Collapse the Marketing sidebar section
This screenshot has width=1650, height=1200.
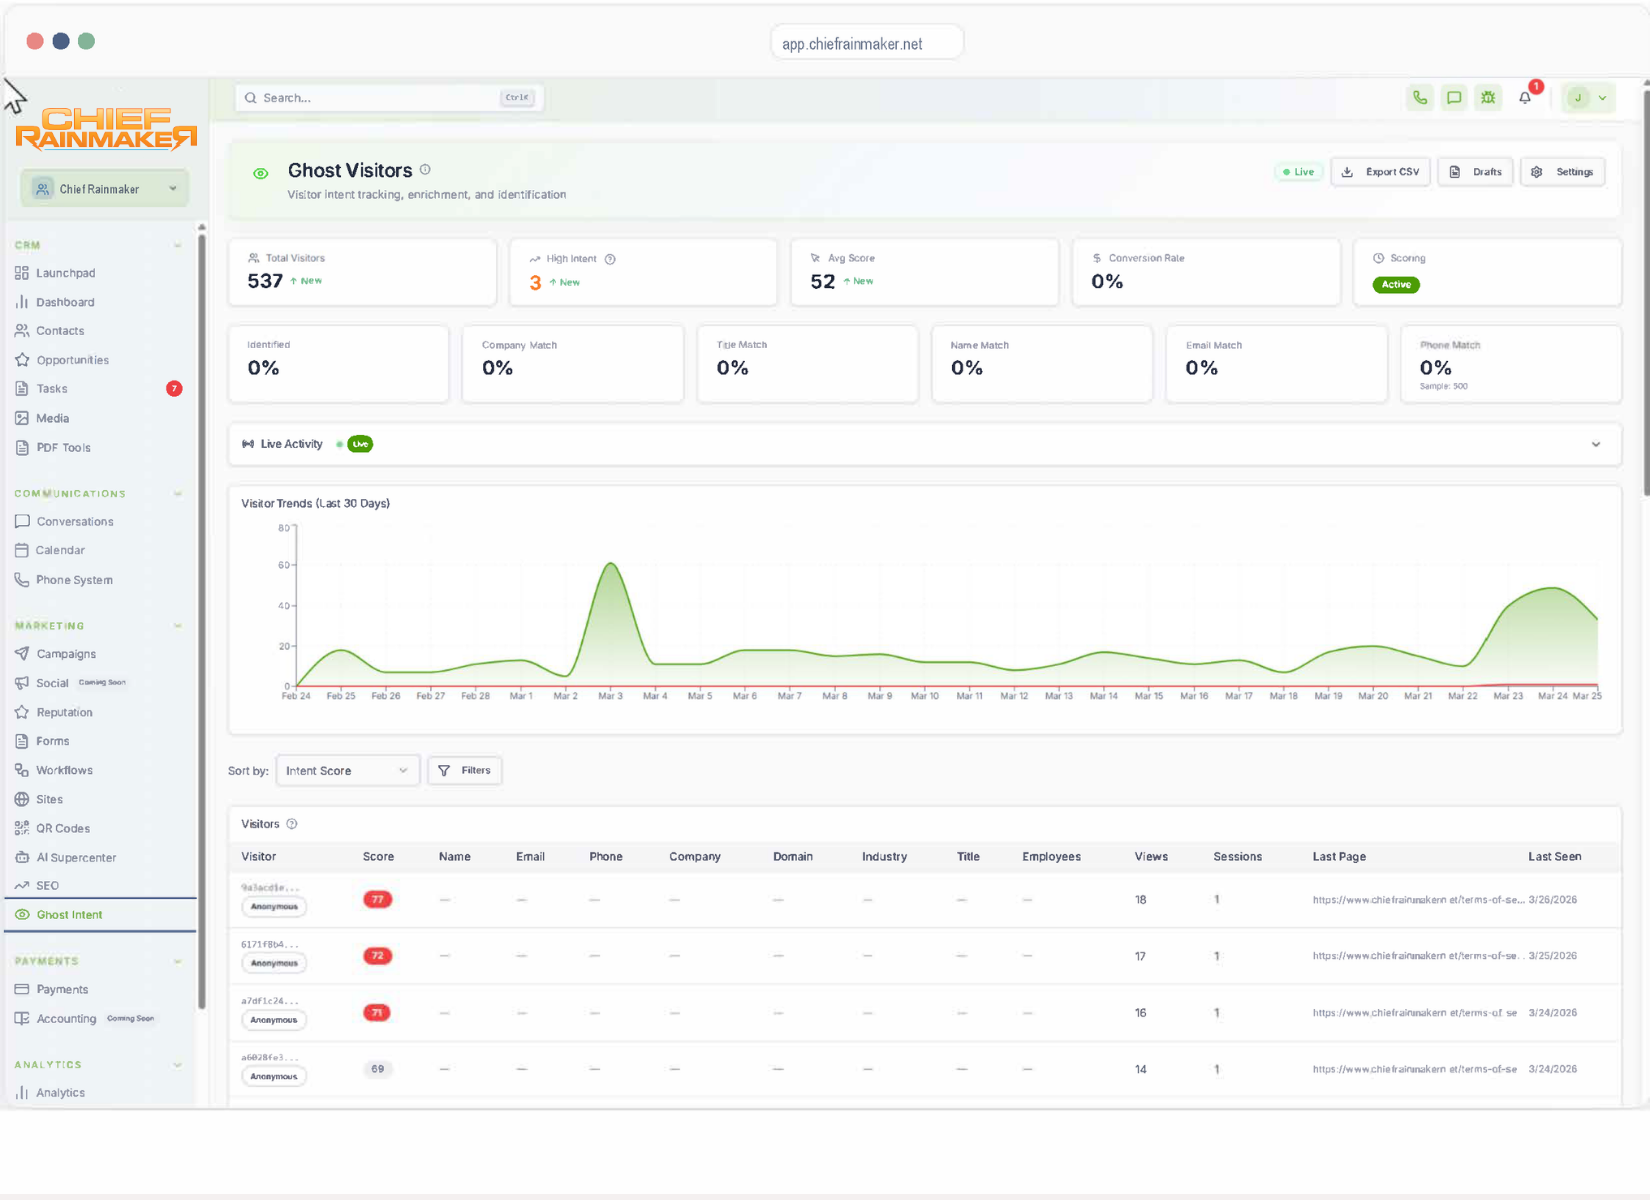(177, 626)
